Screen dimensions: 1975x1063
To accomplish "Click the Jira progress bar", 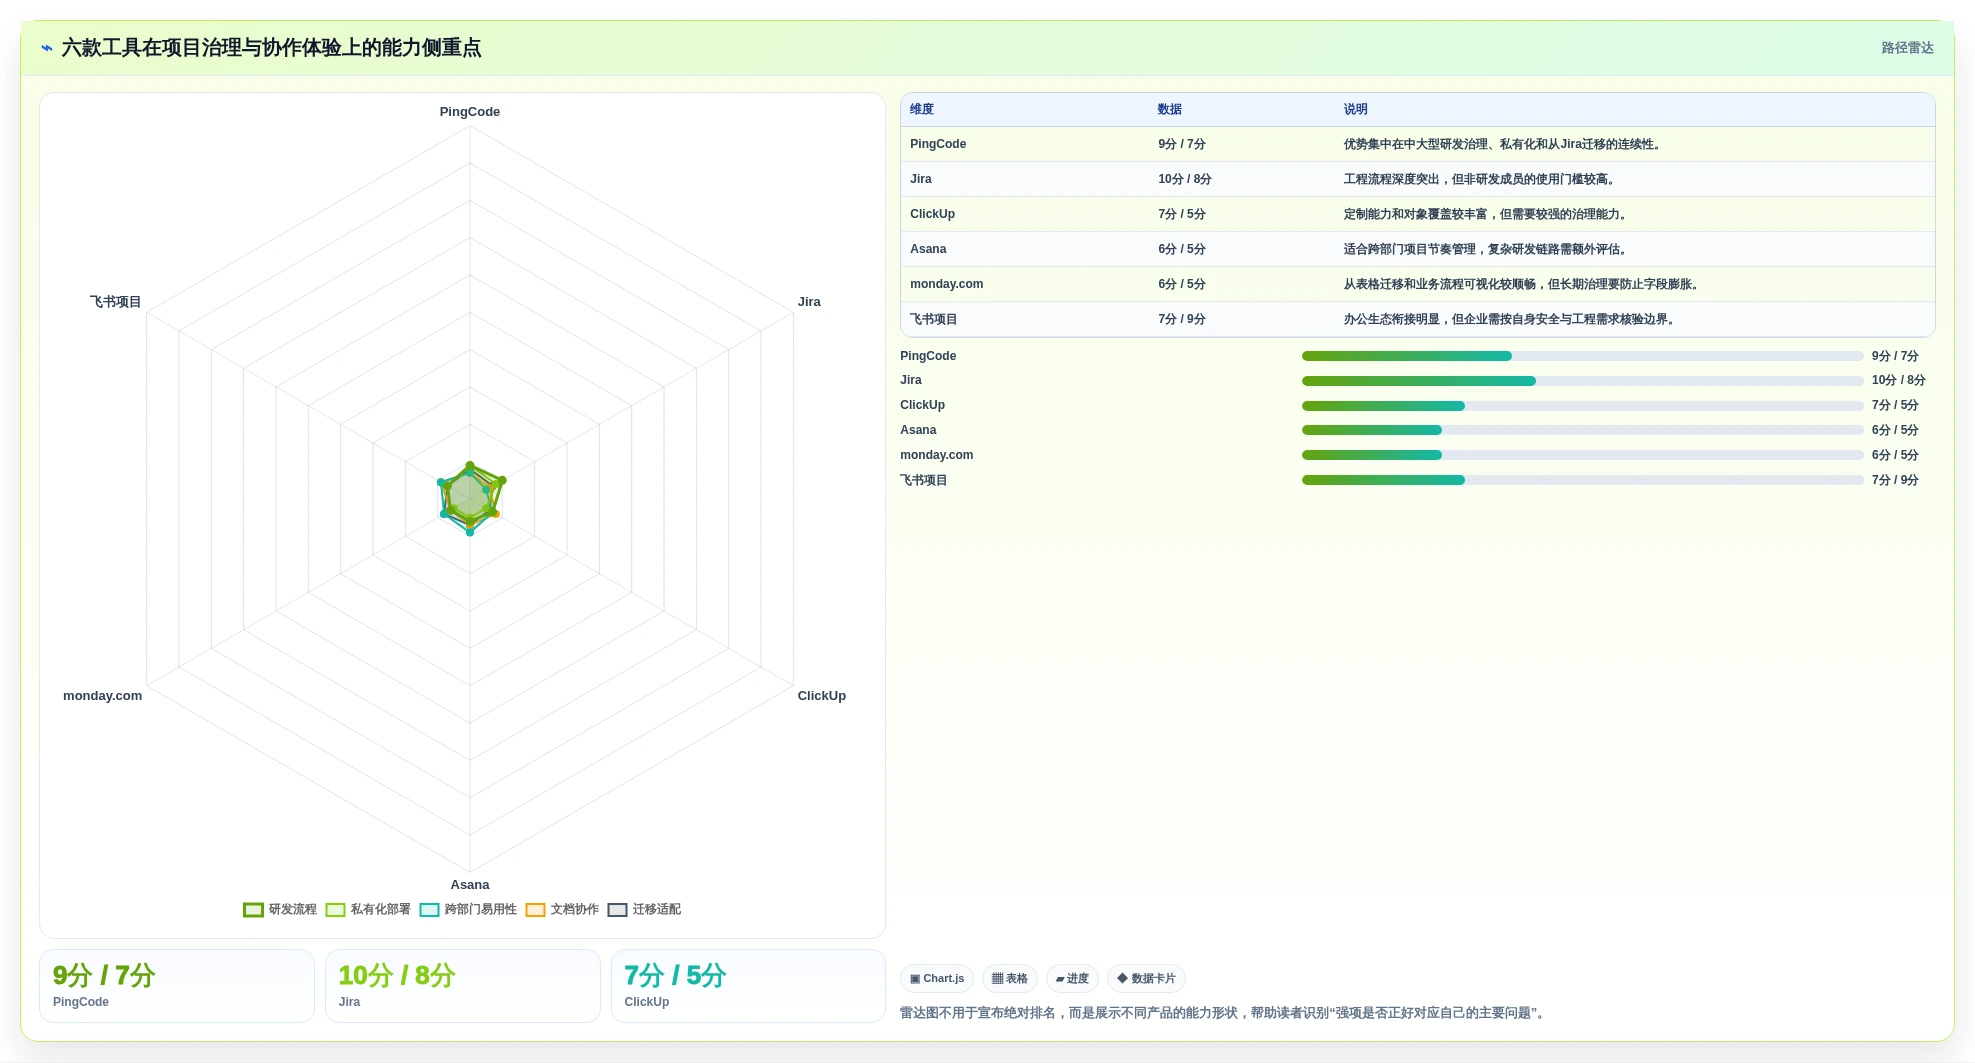I will (1582, 381).
